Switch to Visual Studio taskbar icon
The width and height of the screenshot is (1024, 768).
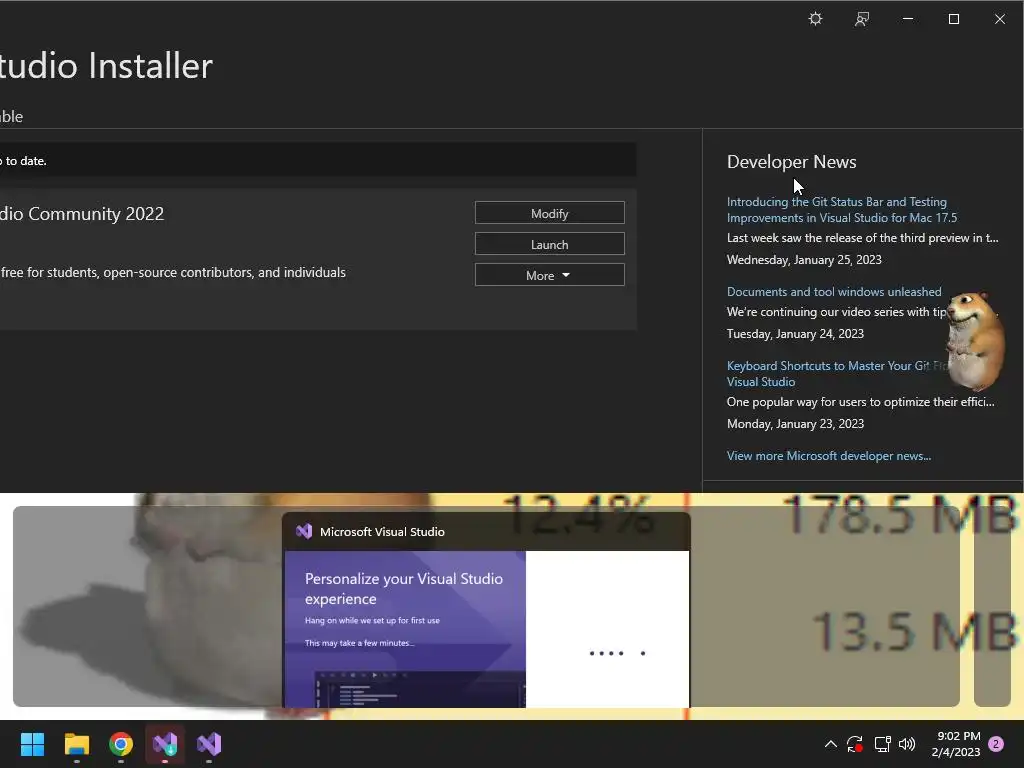(209, 744)
